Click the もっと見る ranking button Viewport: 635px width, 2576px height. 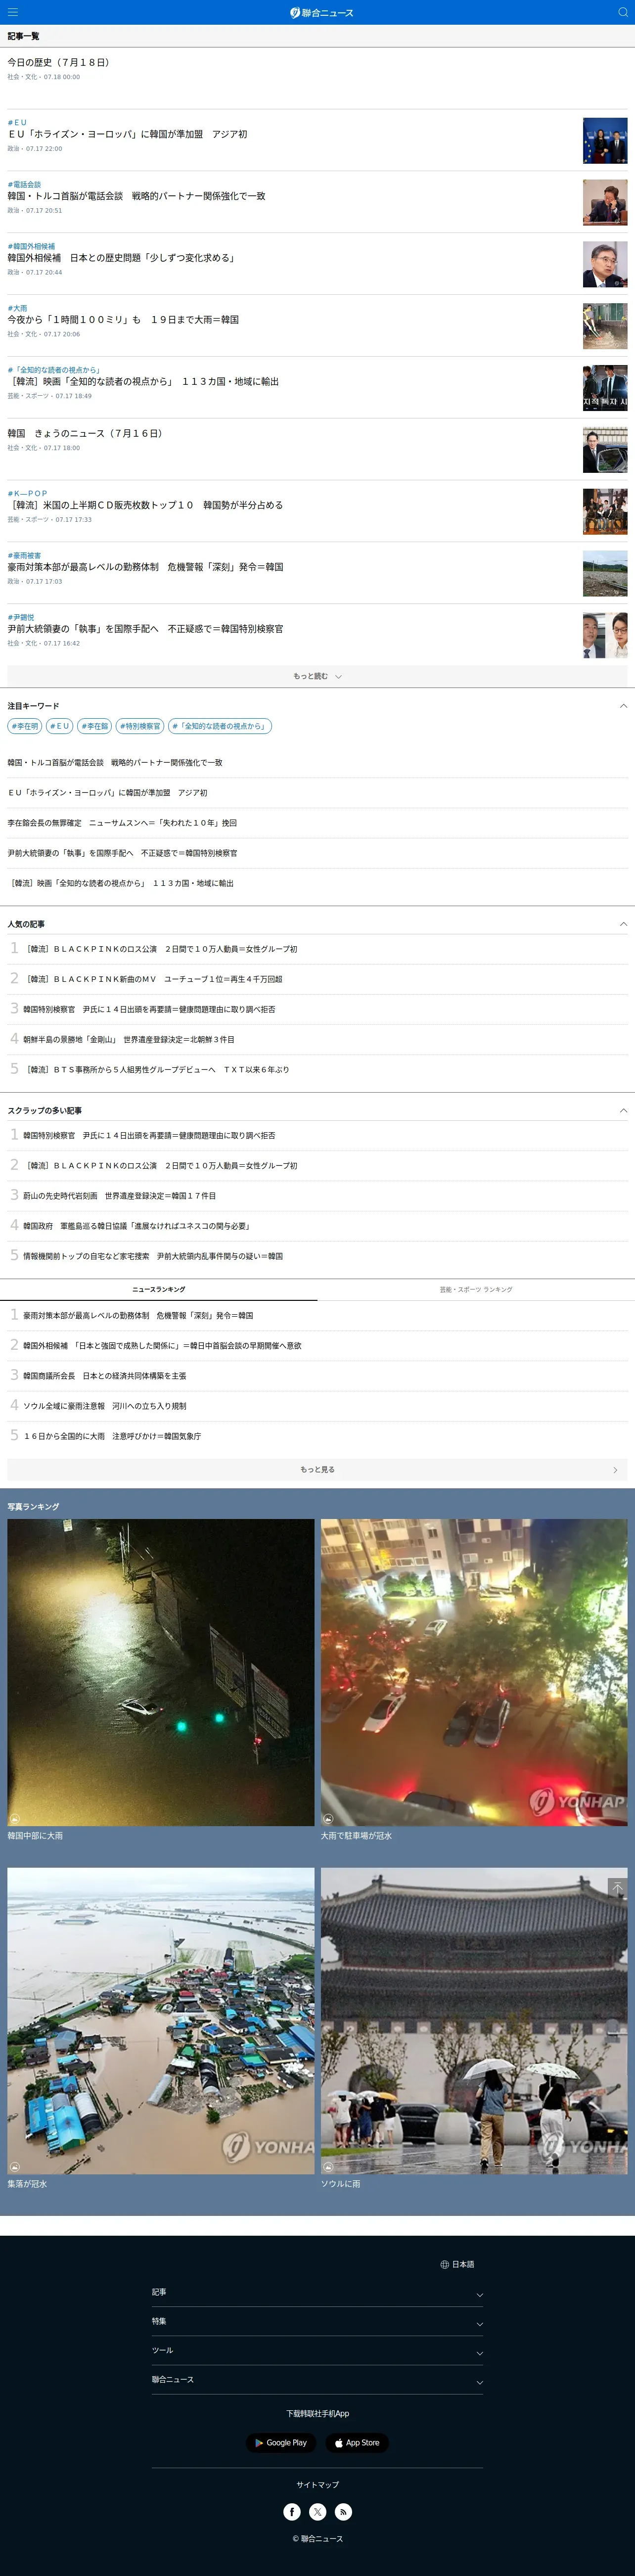317,1469
